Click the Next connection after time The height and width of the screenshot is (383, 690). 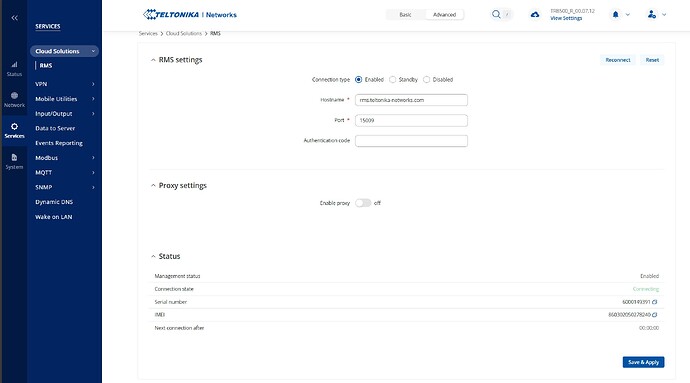(x=649, y=328)
